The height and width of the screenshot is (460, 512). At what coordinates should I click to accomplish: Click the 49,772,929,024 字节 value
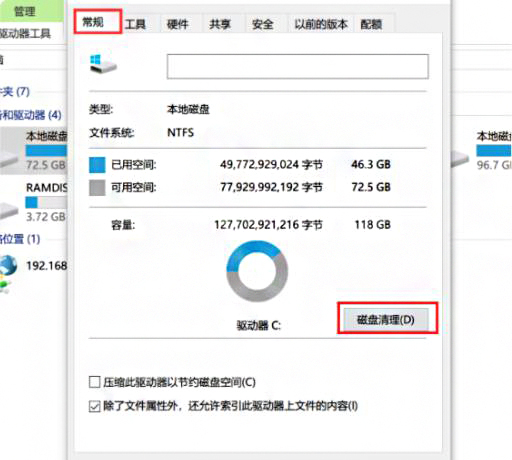(271, 164)
